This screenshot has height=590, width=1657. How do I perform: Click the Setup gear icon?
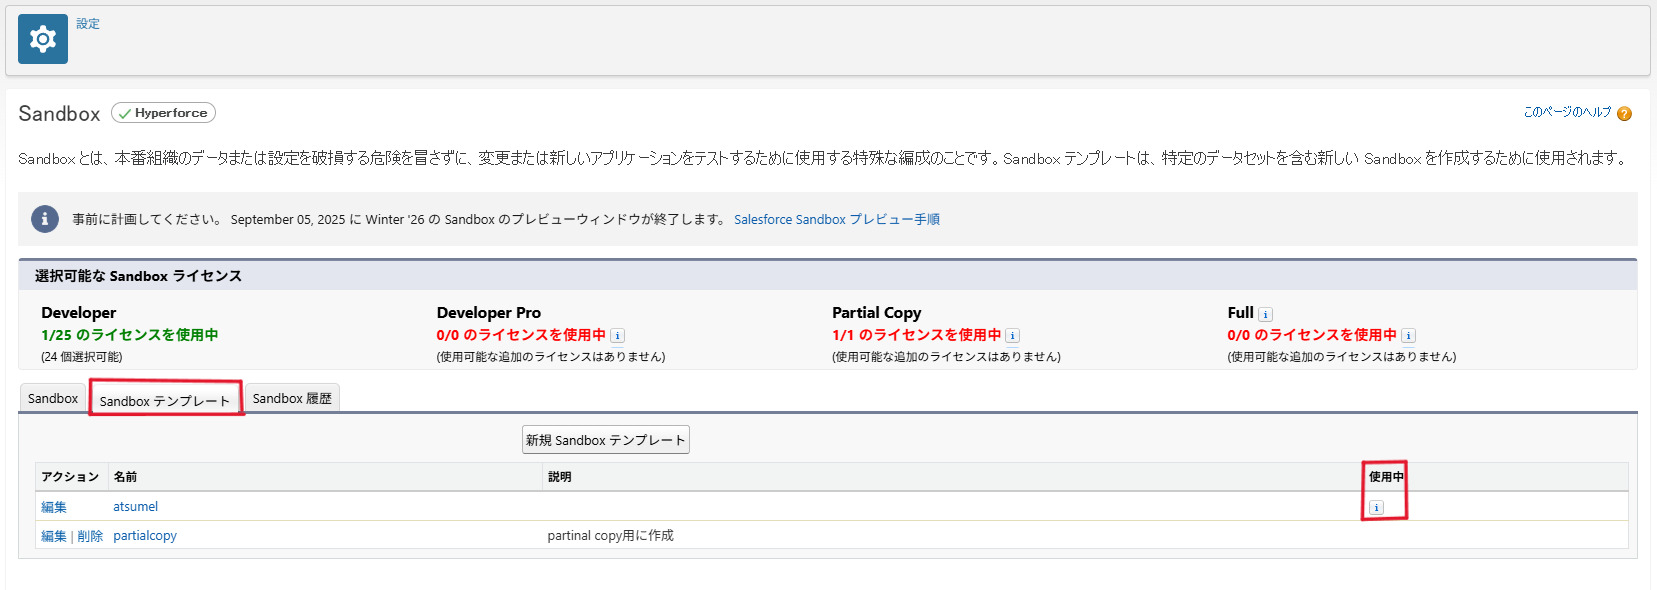43,39
